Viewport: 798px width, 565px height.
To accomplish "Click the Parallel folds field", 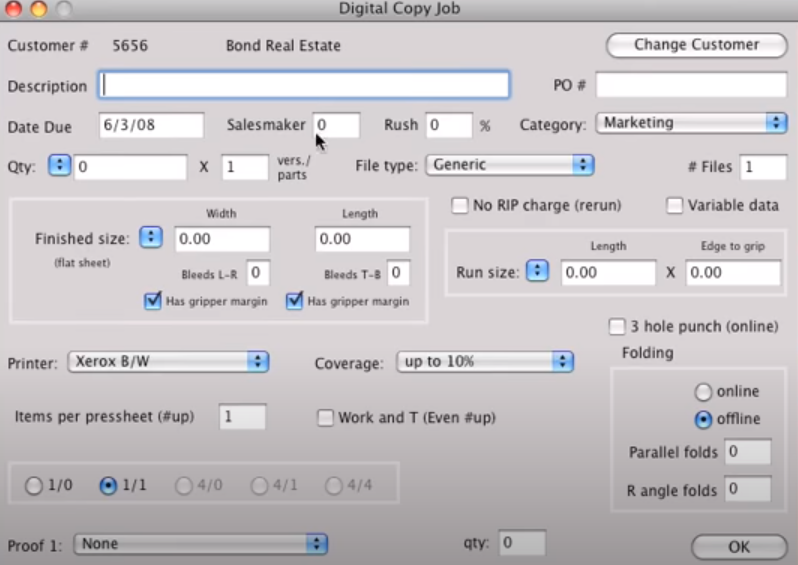I will [x=747, y=451].
